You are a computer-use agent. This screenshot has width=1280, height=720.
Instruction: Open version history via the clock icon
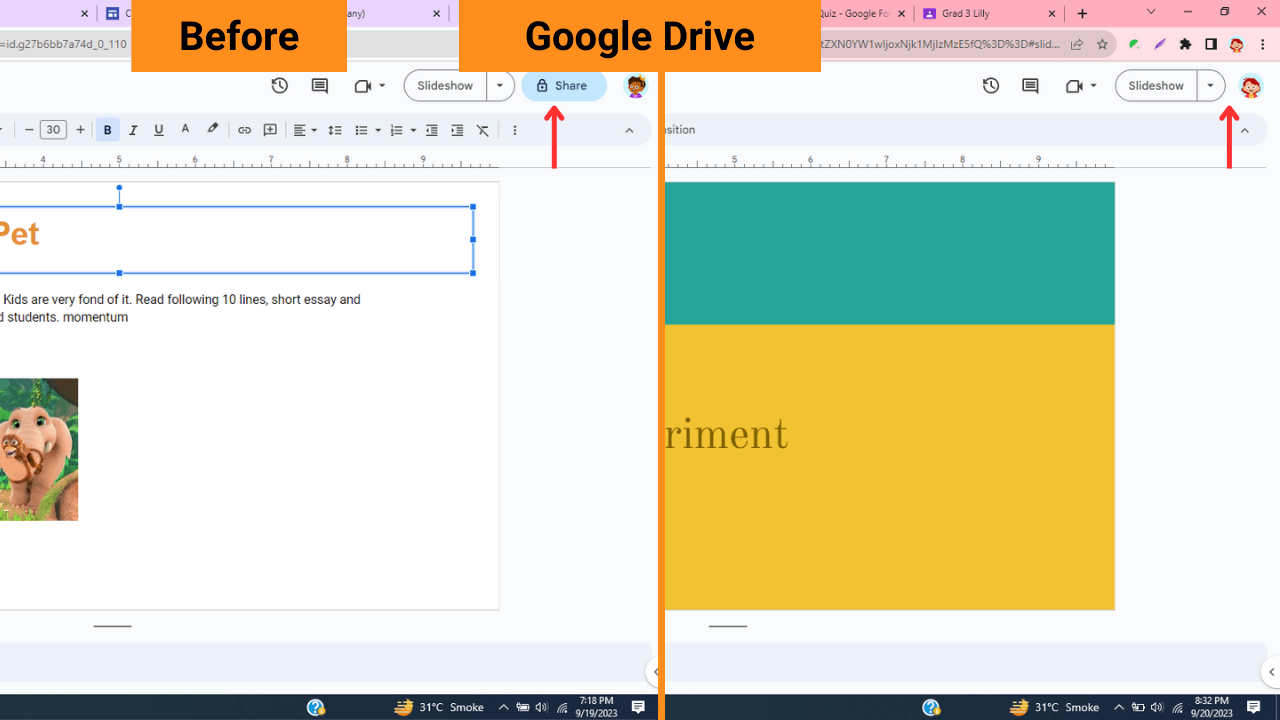pos(280,86)
